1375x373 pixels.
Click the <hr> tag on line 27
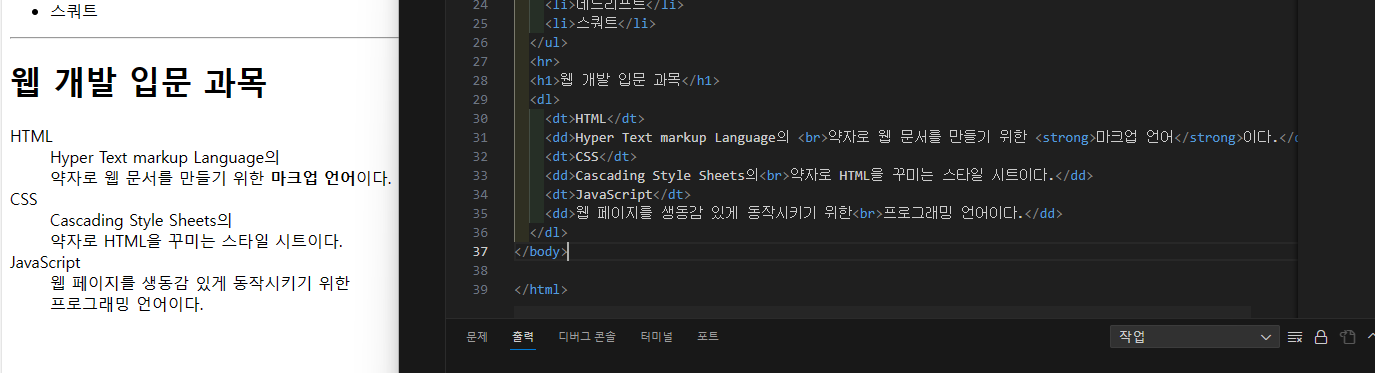point(545,61)
